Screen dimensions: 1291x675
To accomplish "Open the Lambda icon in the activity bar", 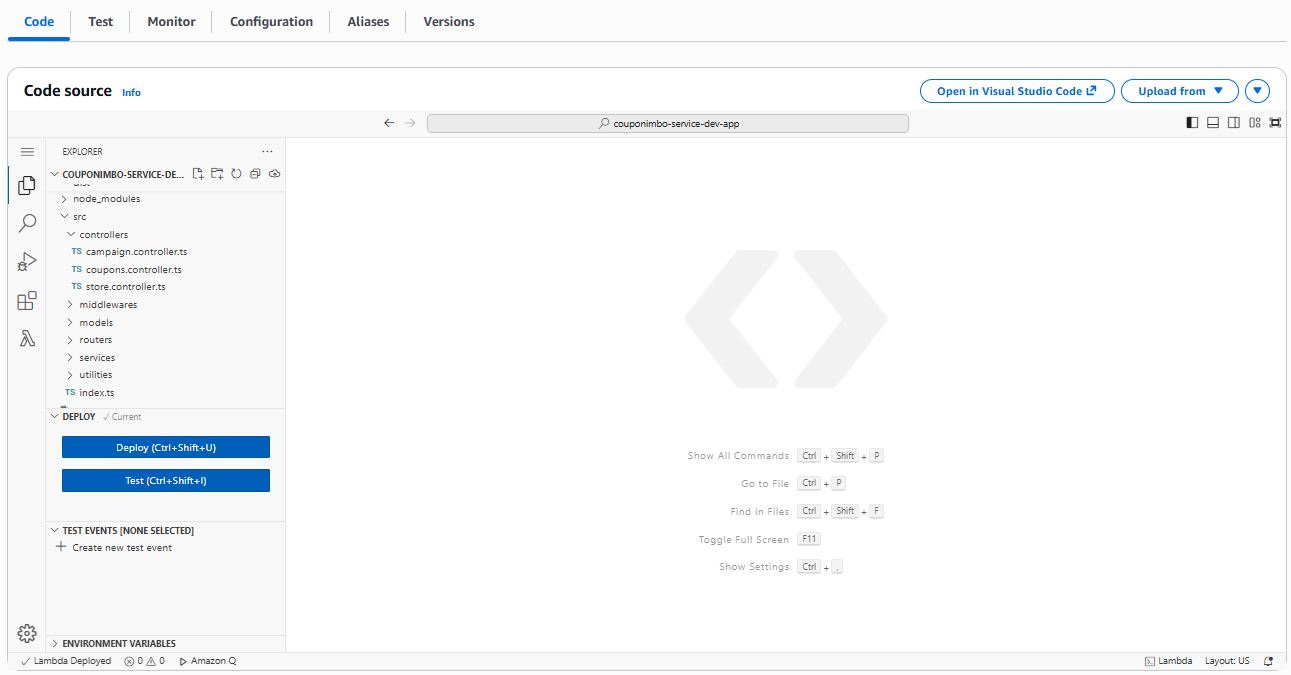I will pos(27,339).
